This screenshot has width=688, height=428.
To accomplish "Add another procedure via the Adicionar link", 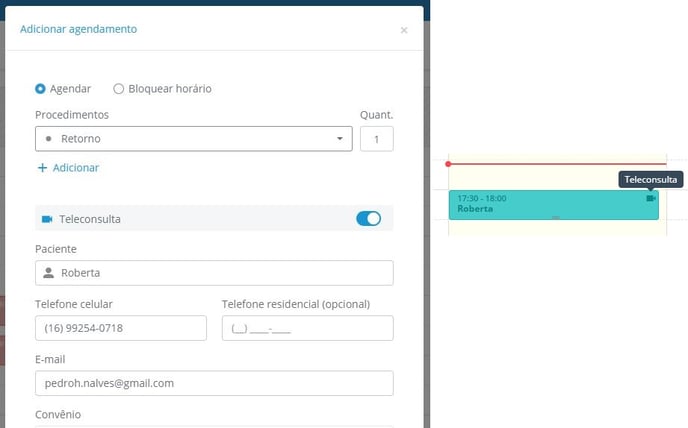I will point(68,168).
